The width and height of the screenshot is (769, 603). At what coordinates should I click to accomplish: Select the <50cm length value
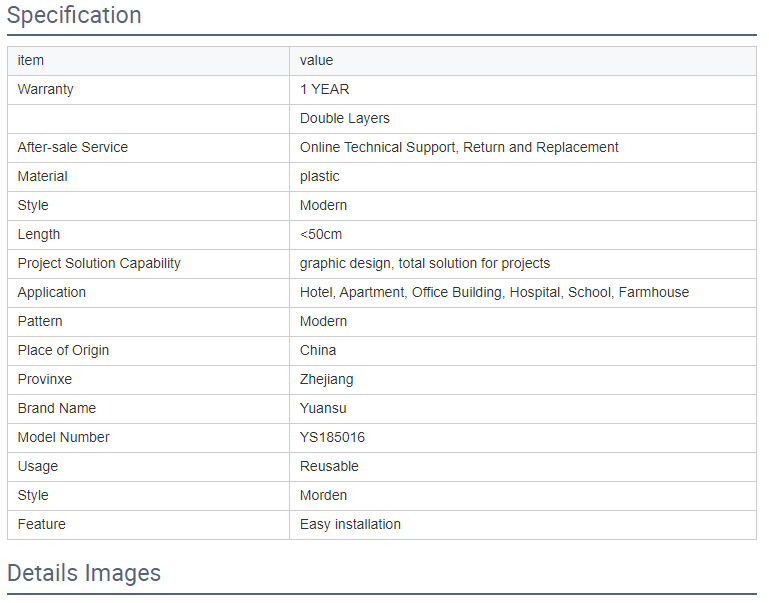pos(321,234)
